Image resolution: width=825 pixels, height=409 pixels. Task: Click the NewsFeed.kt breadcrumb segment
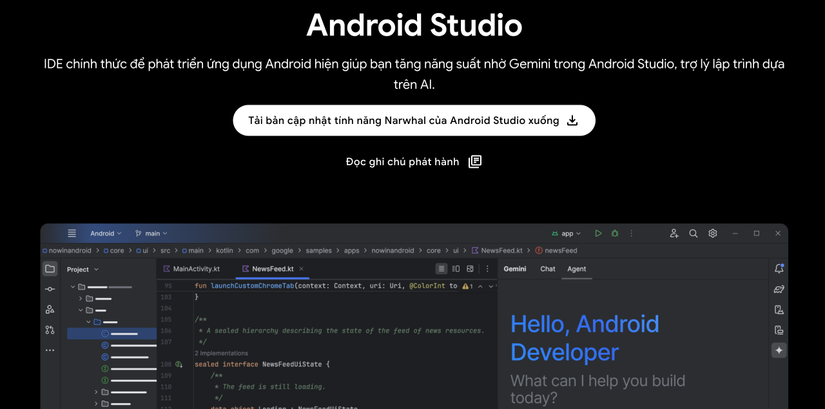pyautogui.click(x=497, y=251)
